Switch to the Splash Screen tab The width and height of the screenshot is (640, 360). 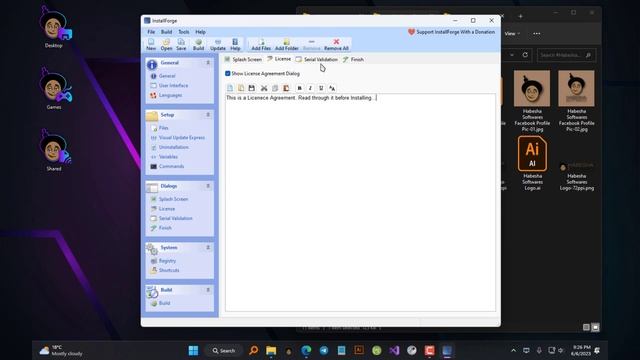[x=243, y=60]
